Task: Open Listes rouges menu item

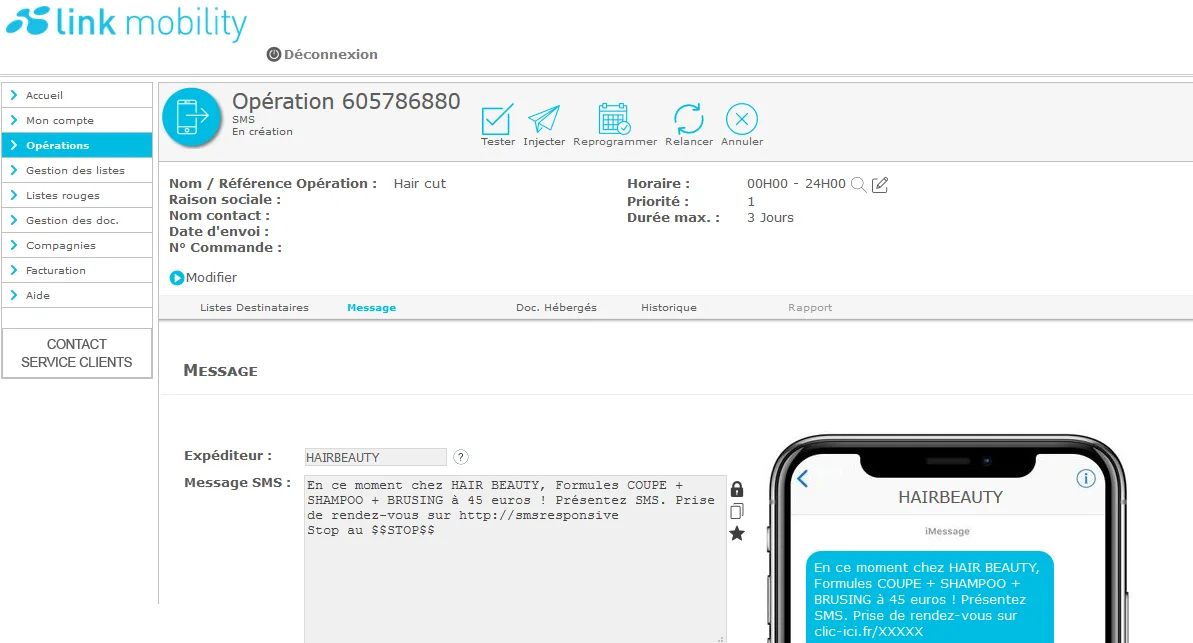Action: (x=77, y=196)
